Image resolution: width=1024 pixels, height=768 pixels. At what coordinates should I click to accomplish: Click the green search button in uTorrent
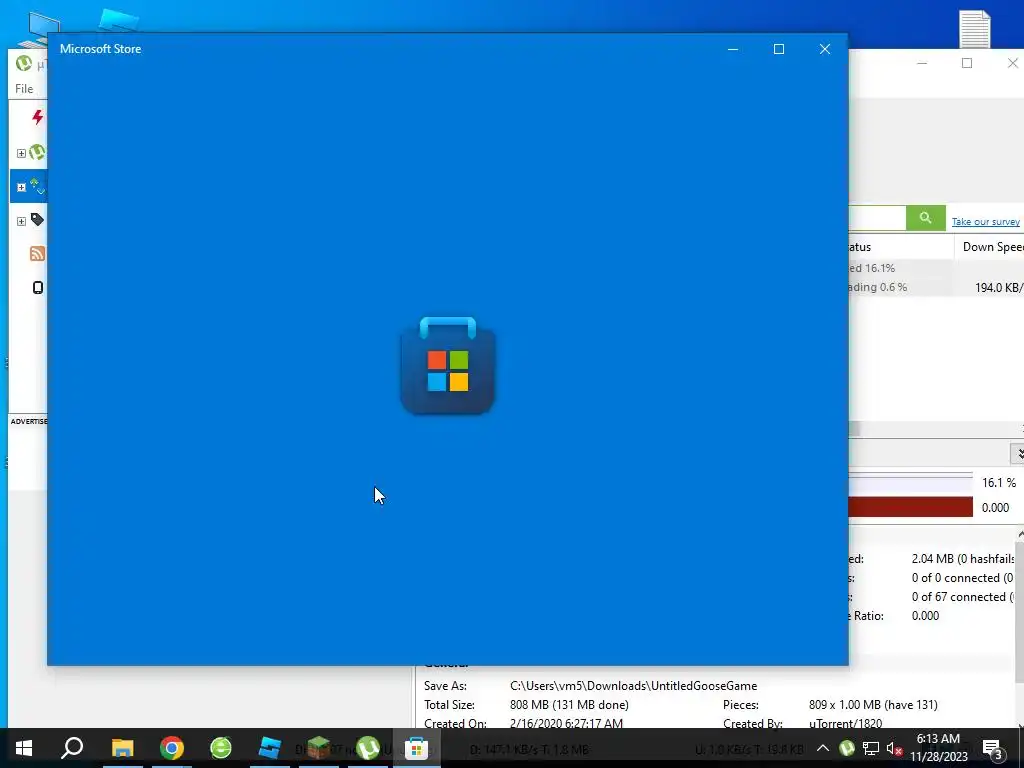pyautogui.click(x=925, y=218)
